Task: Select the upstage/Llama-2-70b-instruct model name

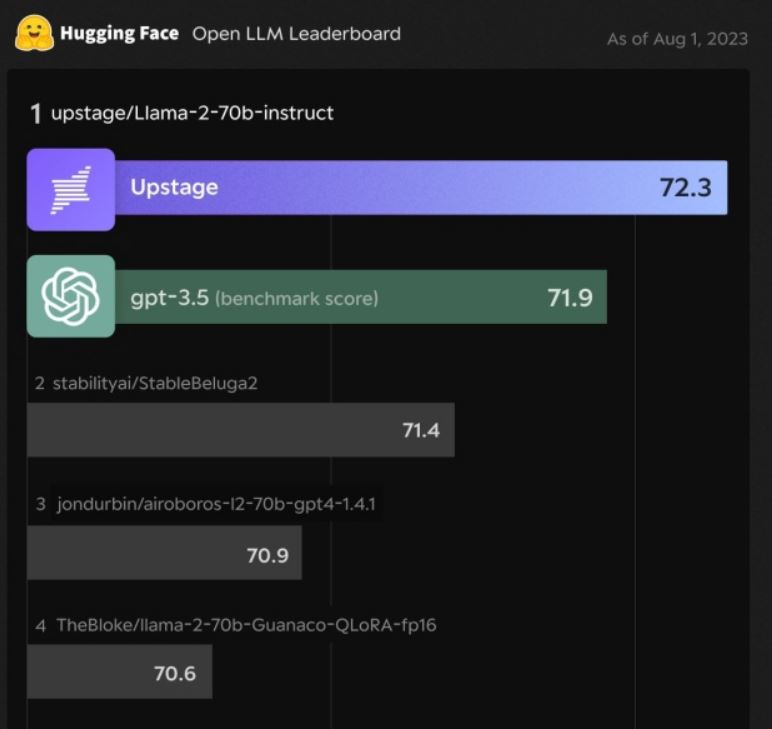Action: pyautogui.click(x=193, y=113)
